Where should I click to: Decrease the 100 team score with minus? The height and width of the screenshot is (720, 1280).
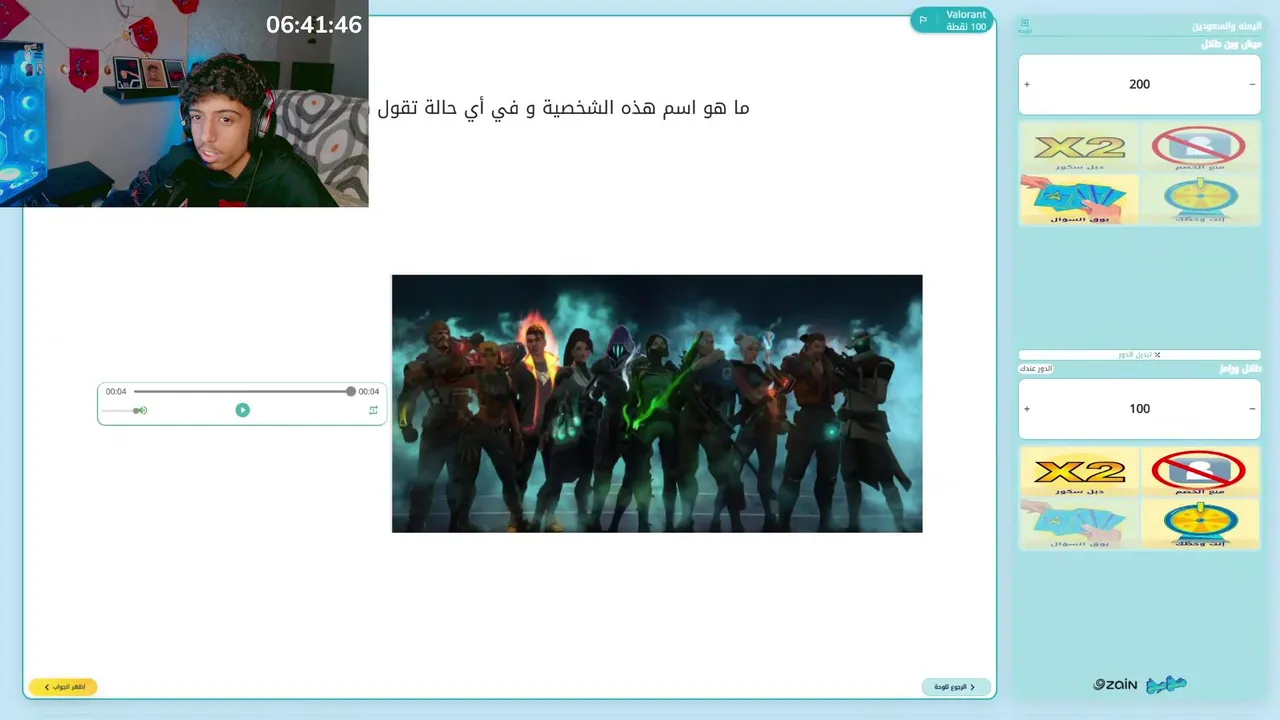click(x=1252, y=409)
